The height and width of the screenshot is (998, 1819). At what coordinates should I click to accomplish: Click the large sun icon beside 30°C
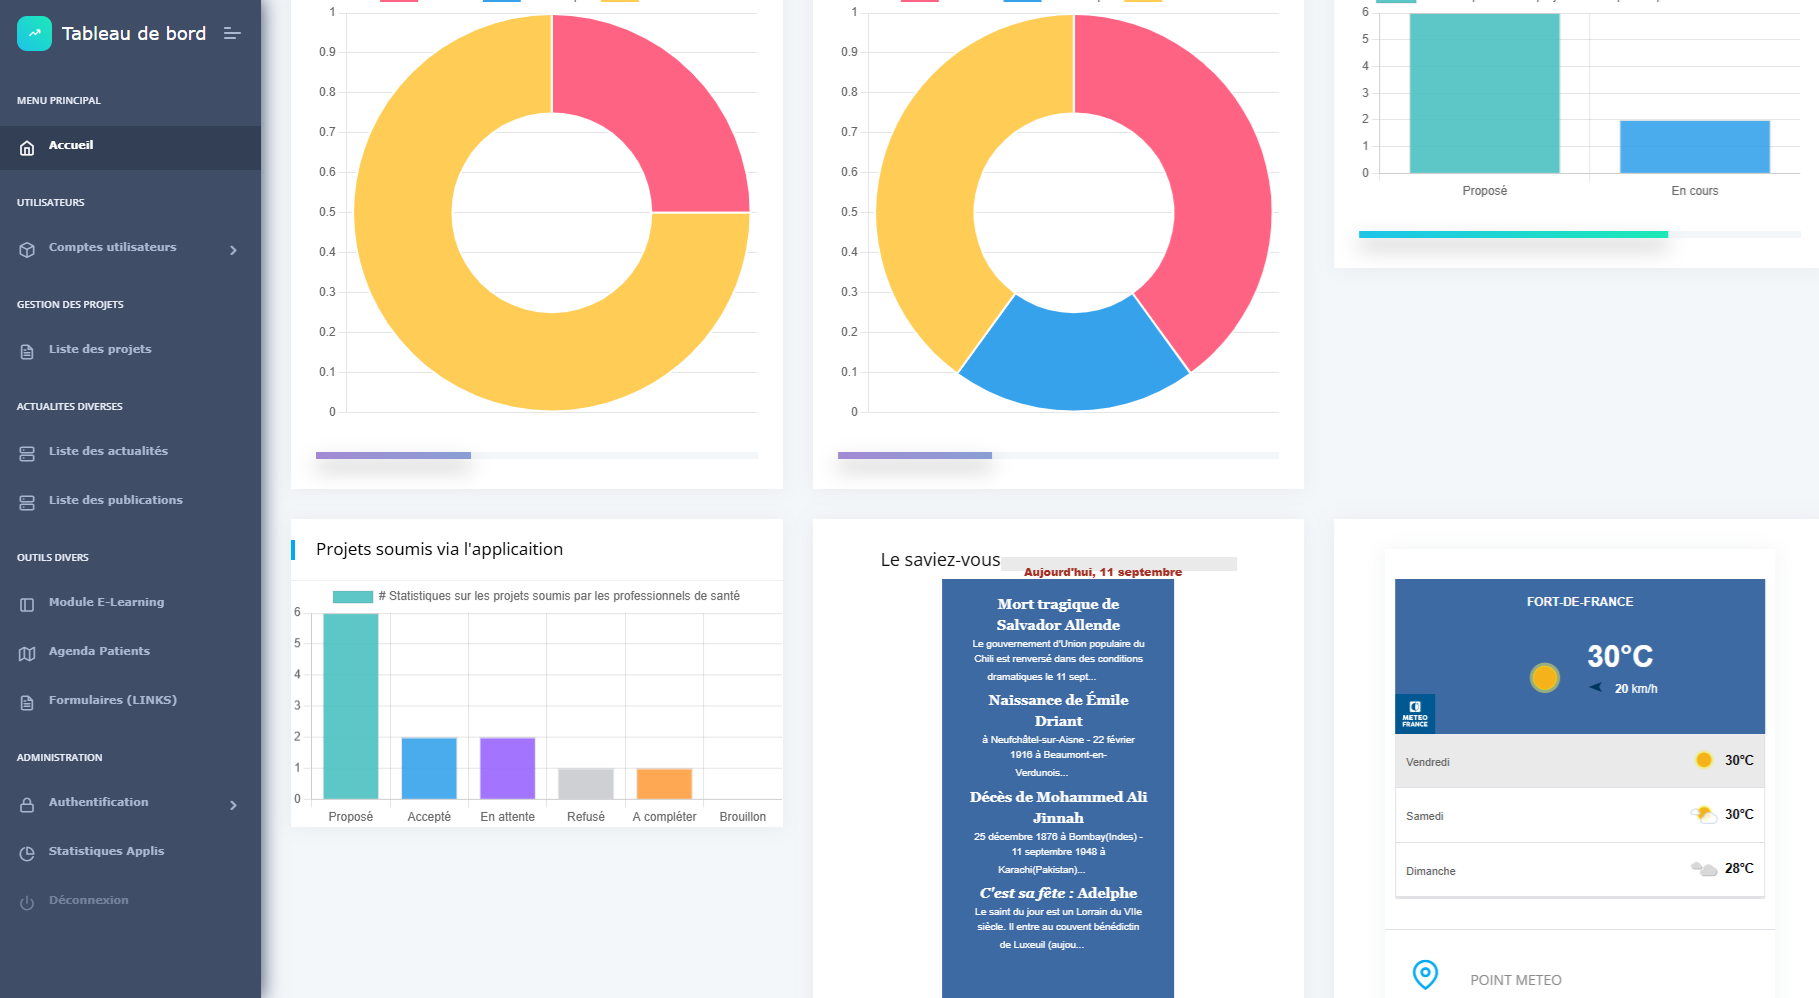1545,678
